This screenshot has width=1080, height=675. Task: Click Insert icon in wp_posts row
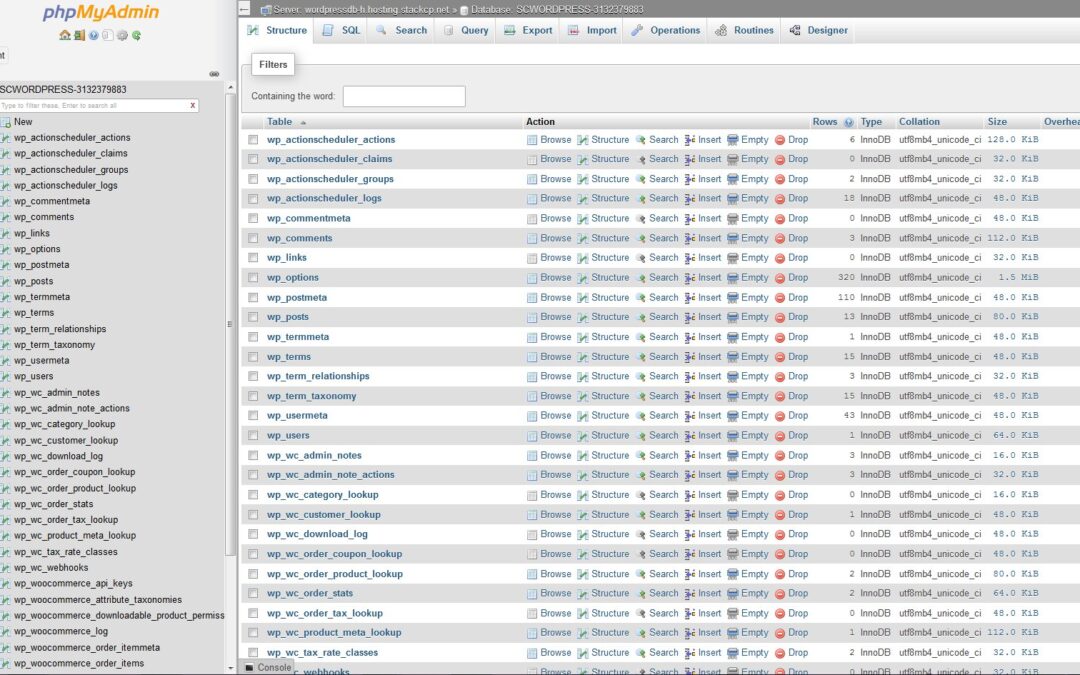[689, 317]
